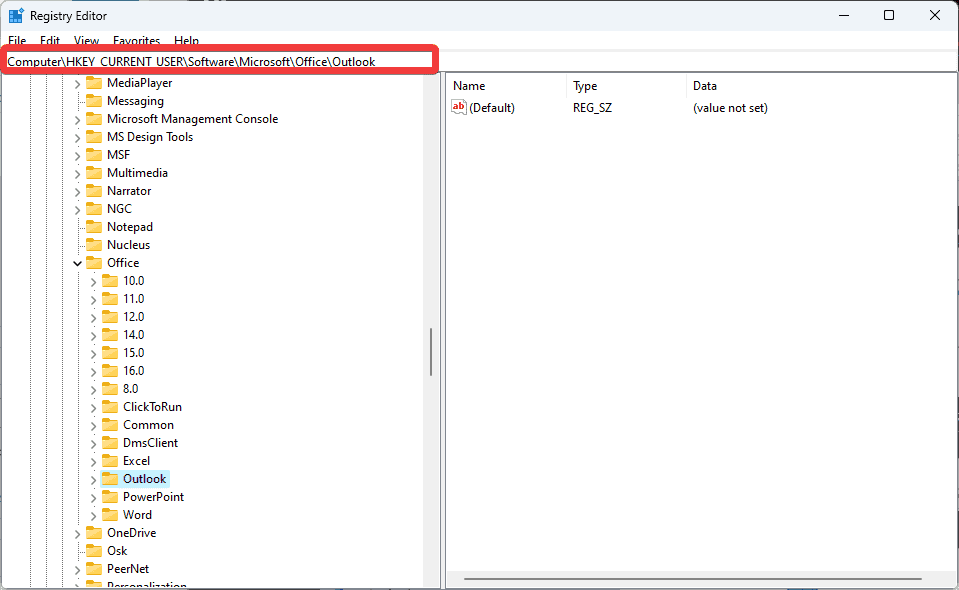The width and height of the screenshot is (959, 590).
Task: Select the Office key folder icon
Action: pyautogui.click(x=94, y=262)
